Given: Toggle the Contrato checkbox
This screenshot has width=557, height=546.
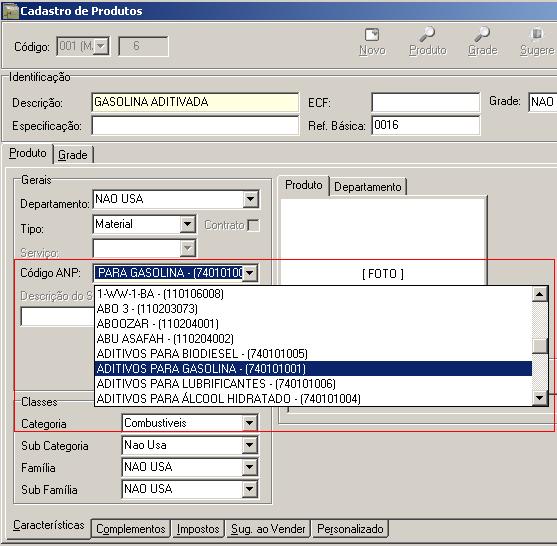Looking at the screenshot, I should [253, 225].
